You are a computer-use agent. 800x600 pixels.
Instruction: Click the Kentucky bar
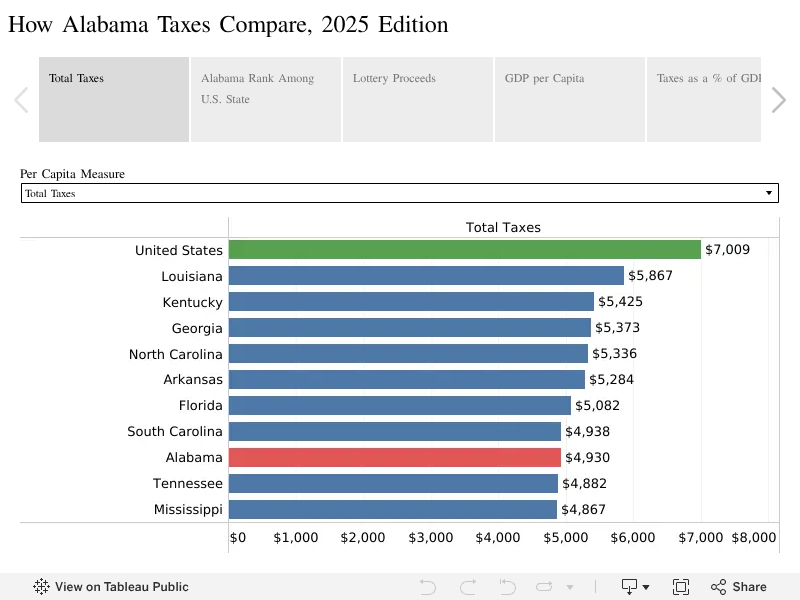coord(411,302)
